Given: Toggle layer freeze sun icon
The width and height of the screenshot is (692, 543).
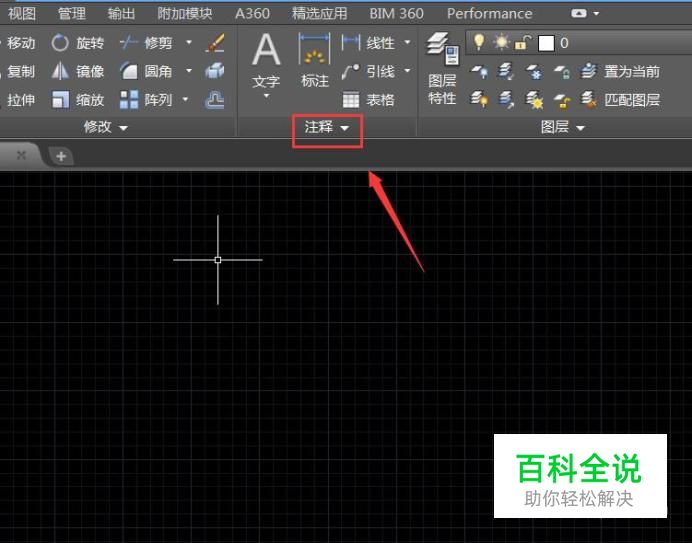Looking at the screenshot, I should coord(501,43).
